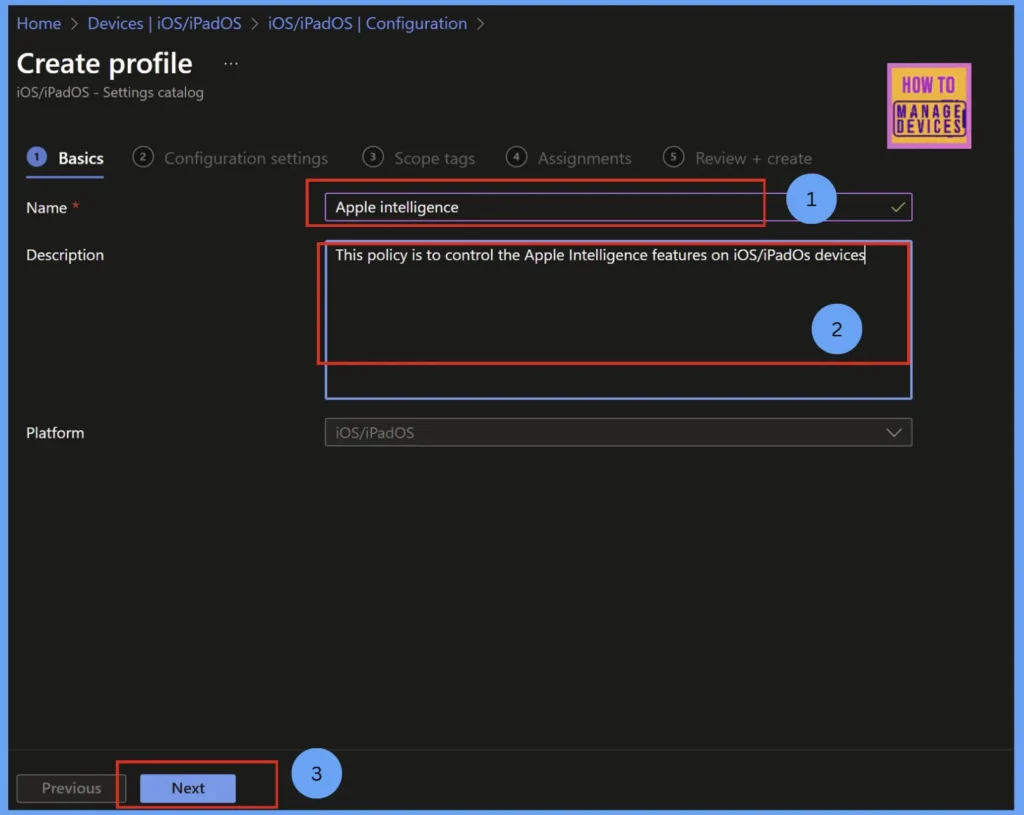Click the Name field label
The width and height of the screenshot is (1024, 815).
point(46,208)
